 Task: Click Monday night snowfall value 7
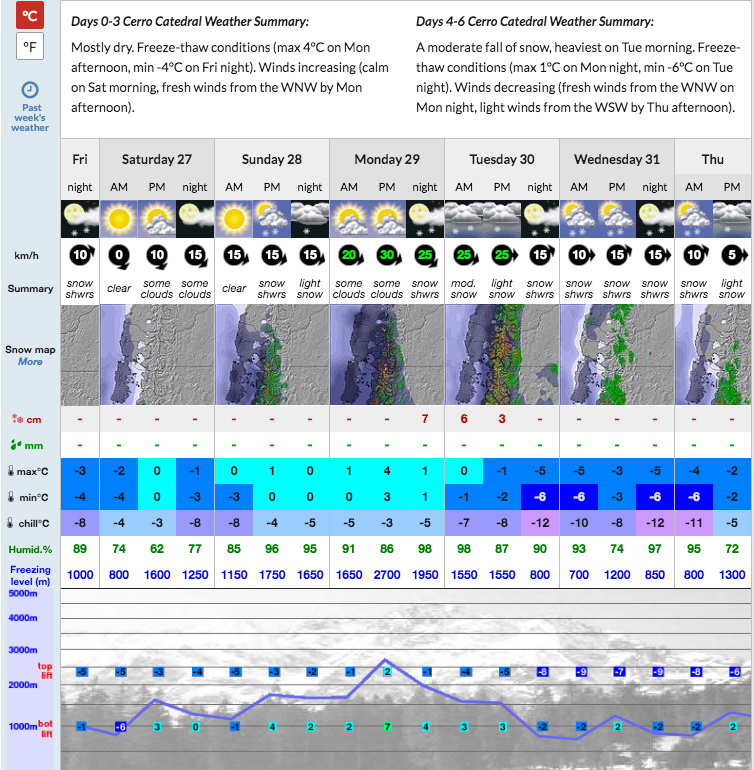(425, 419)
